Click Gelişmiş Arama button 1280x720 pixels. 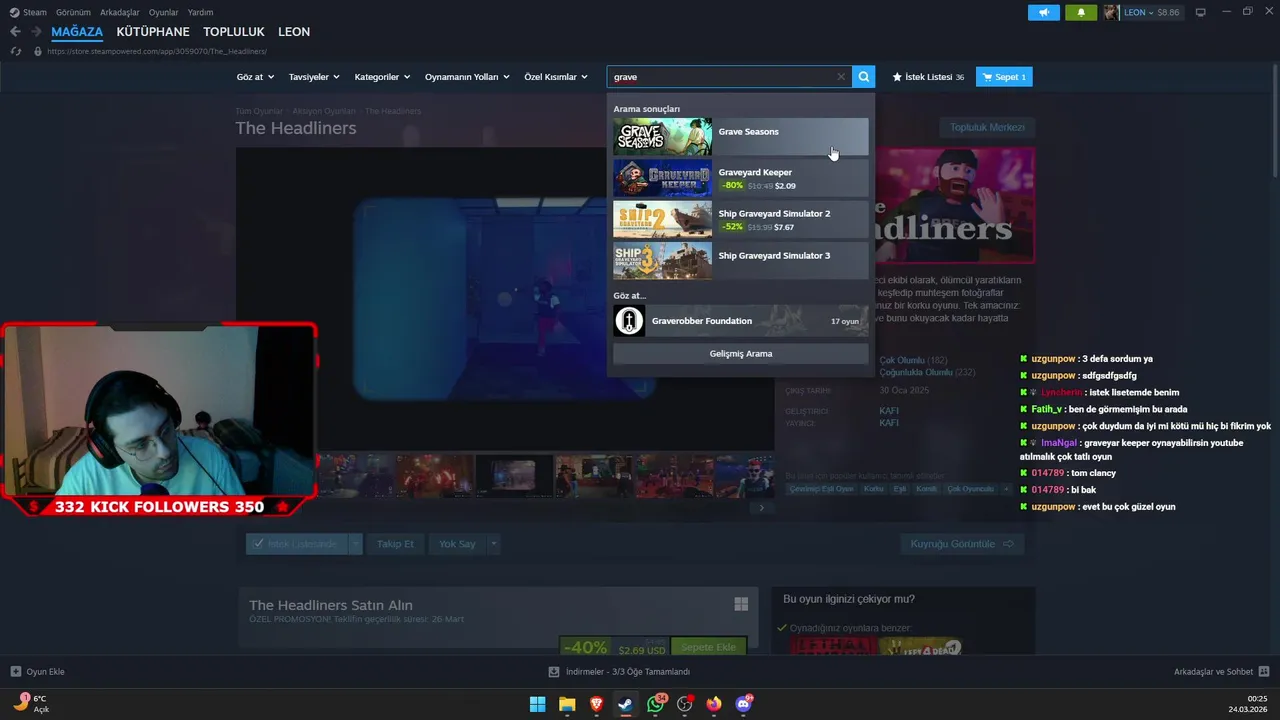[x=740, y=353]
